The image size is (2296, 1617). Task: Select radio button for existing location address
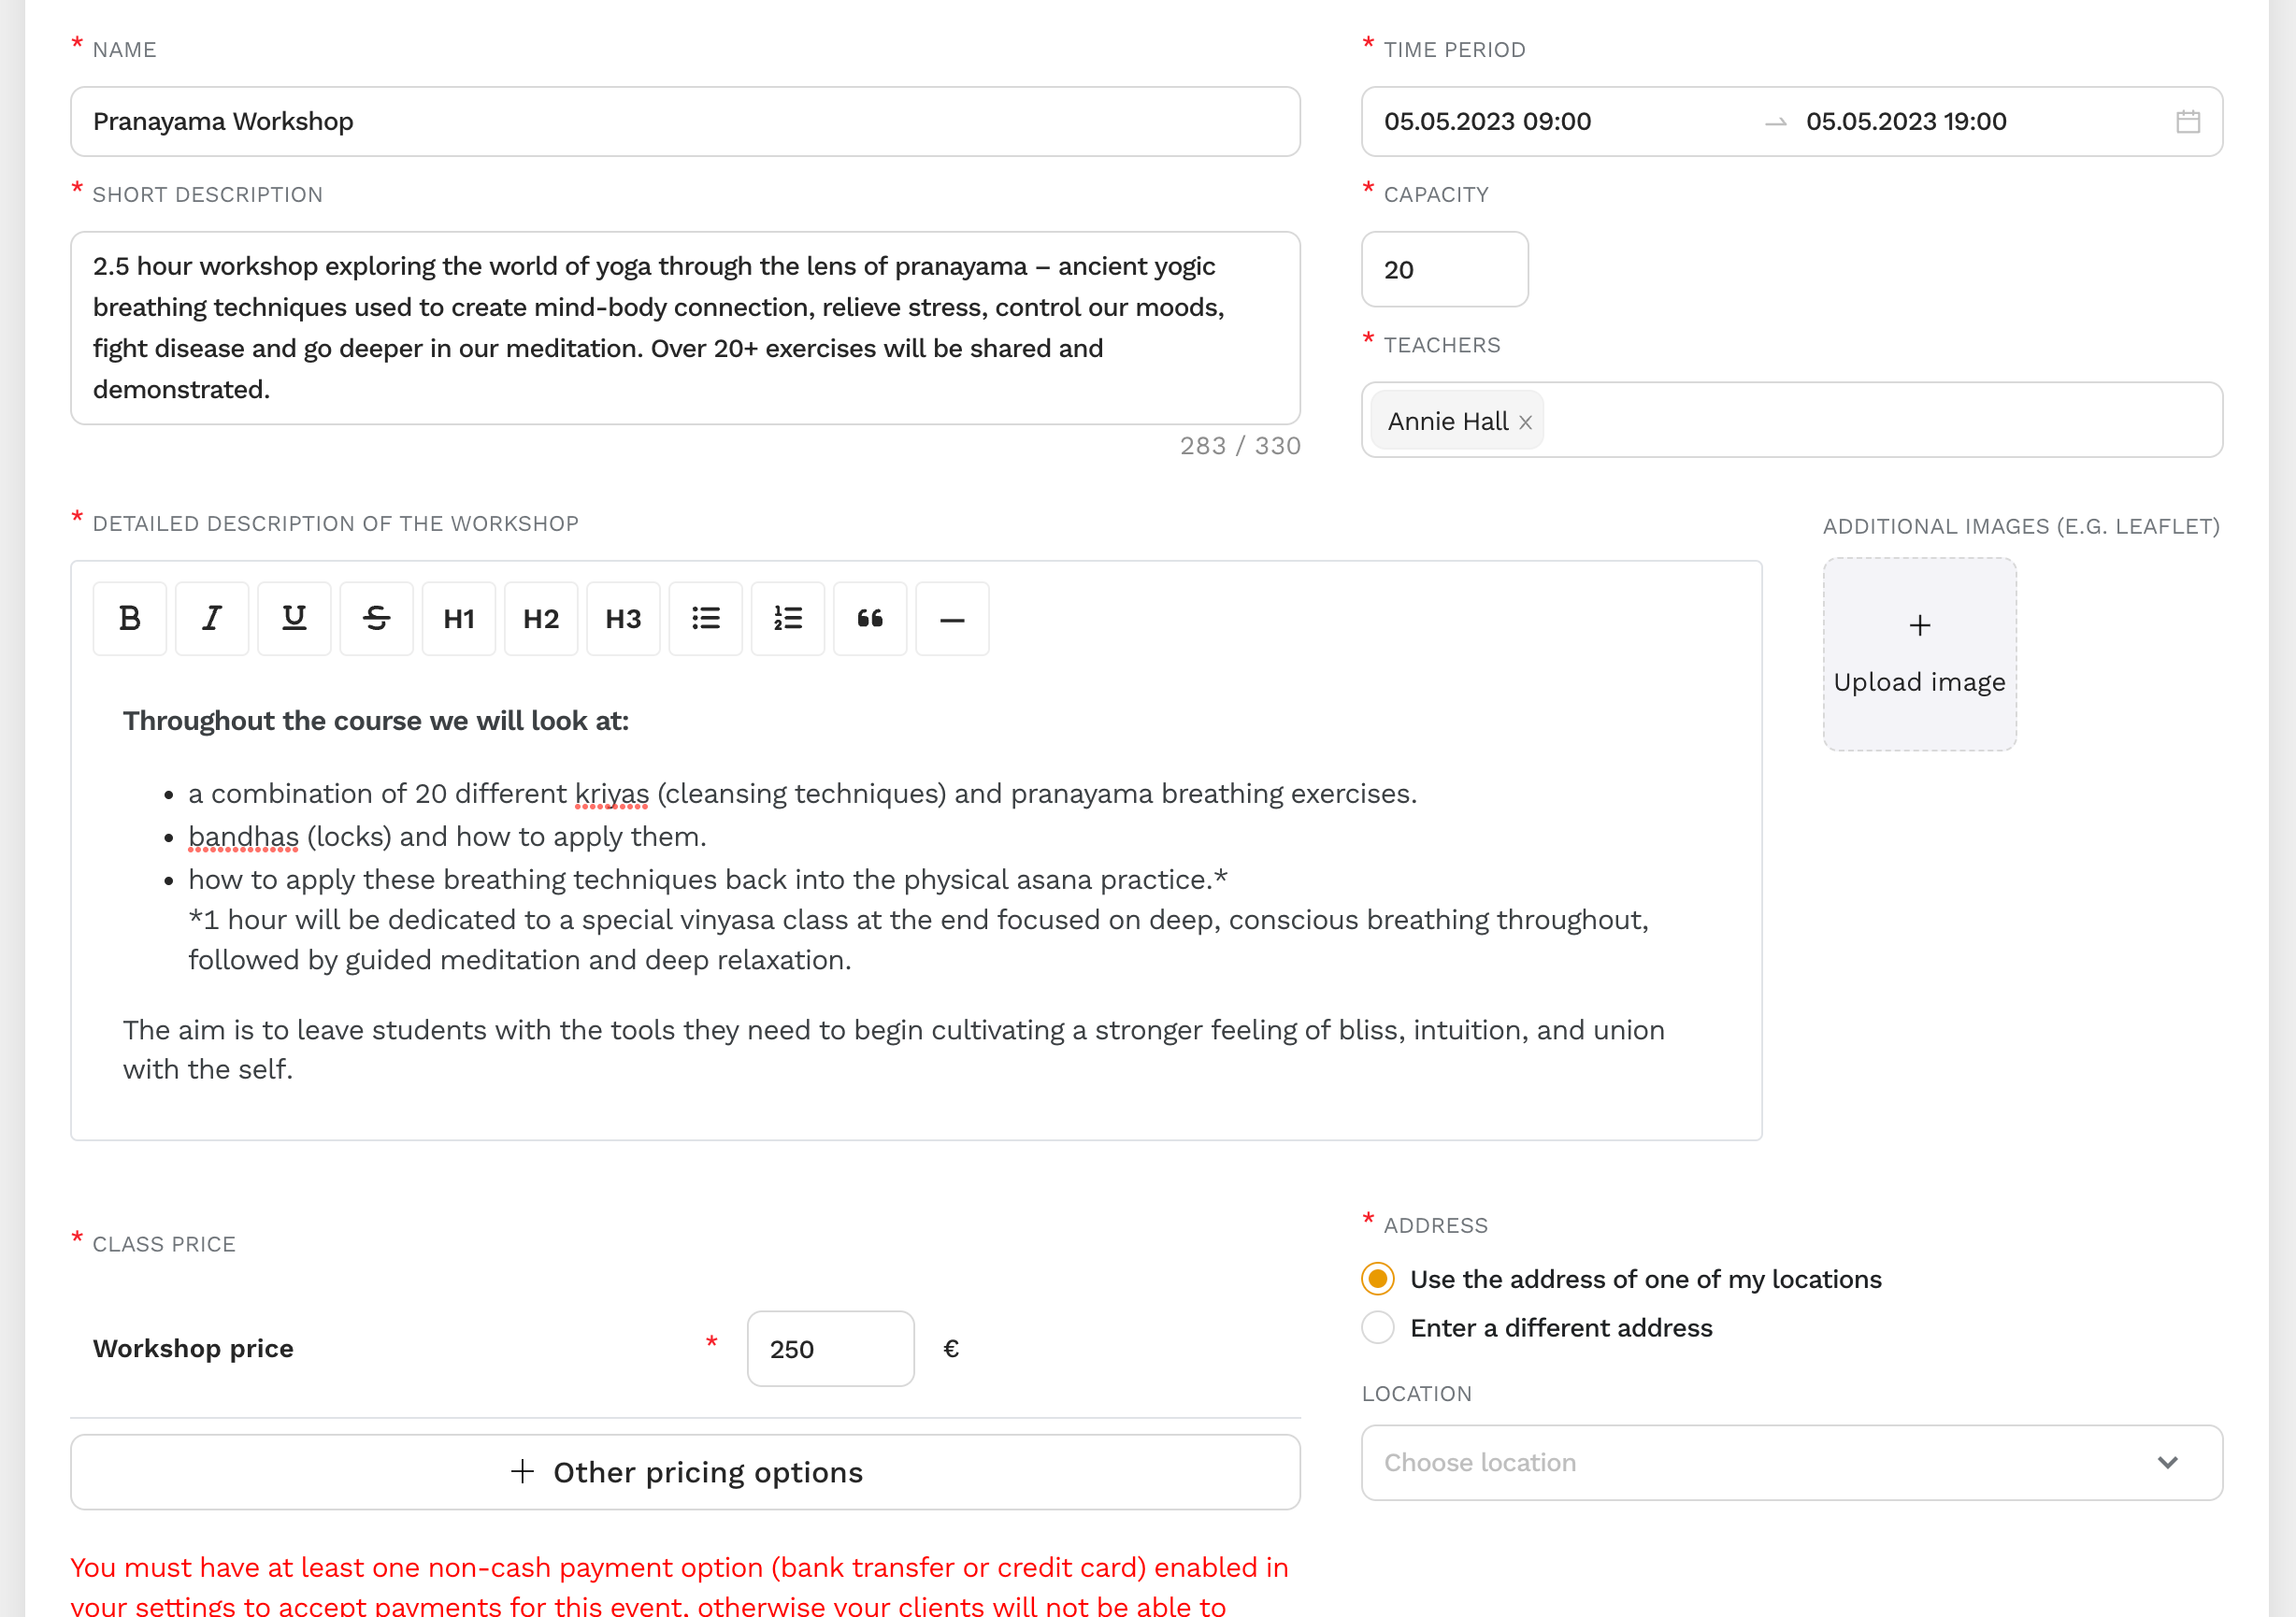(x=1379, y=1278)
